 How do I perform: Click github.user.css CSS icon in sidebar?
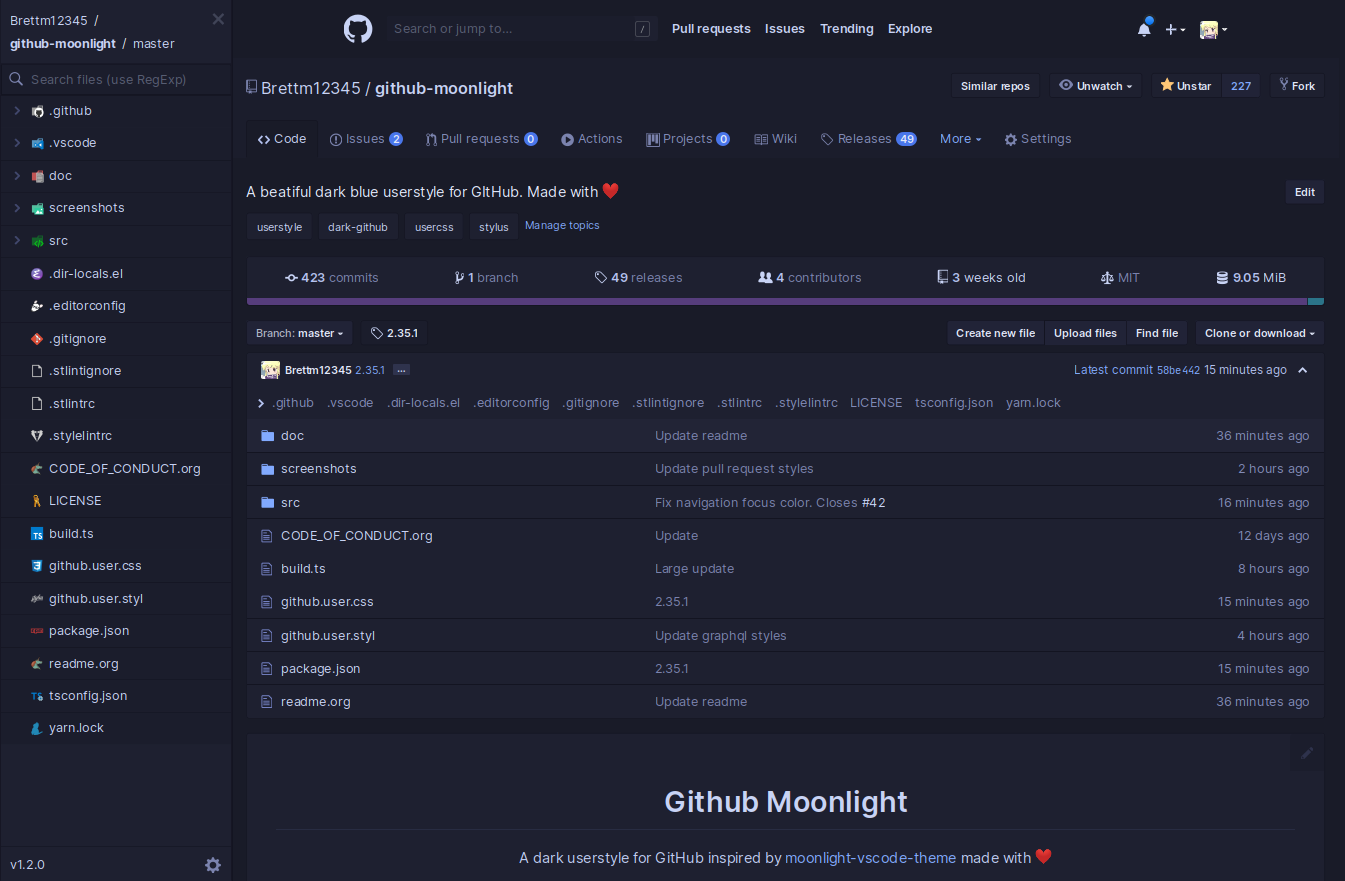click(37, 566)
